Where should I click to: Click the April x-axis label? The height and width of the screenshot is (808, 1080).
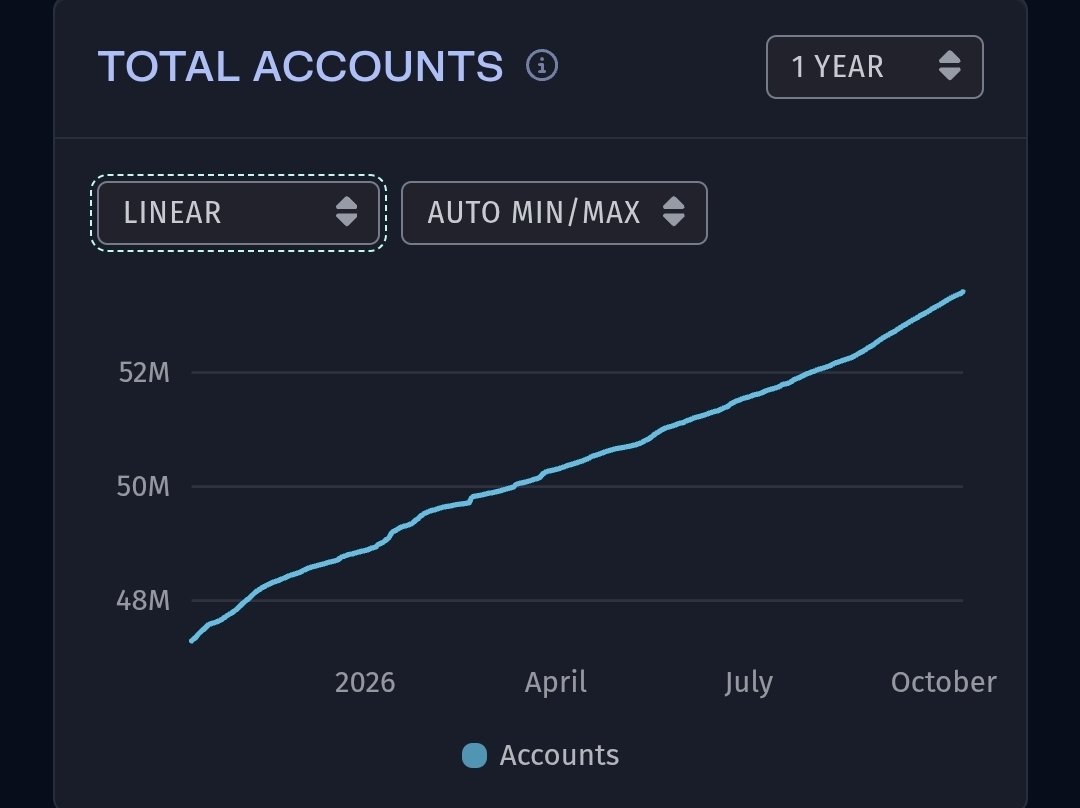[556, 683]
